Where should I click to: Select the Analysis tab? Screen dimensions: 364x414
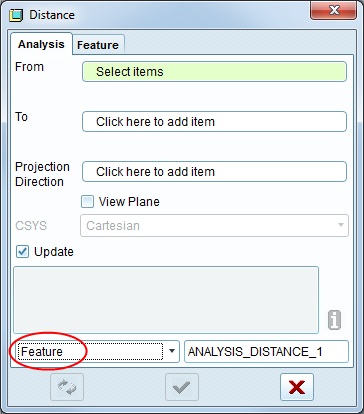pyautogui.click(x=41, y=44)
